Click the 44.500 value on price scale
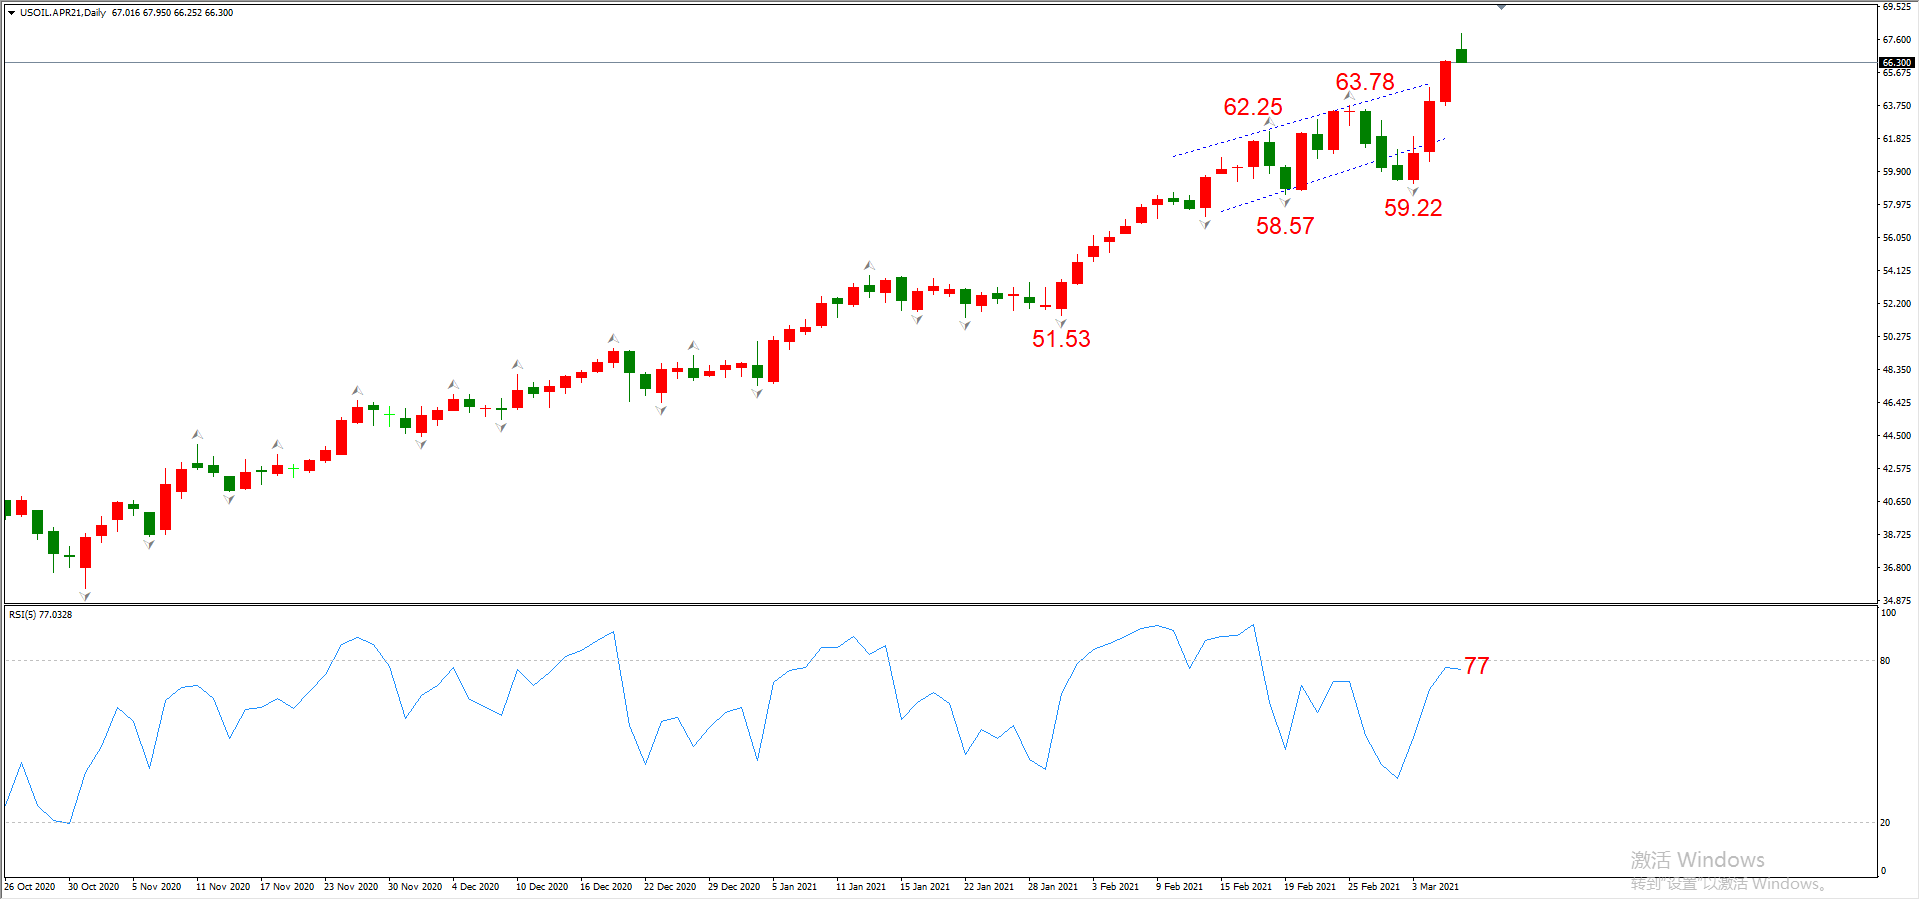 pyautogui.click(x=1897, y=436)
